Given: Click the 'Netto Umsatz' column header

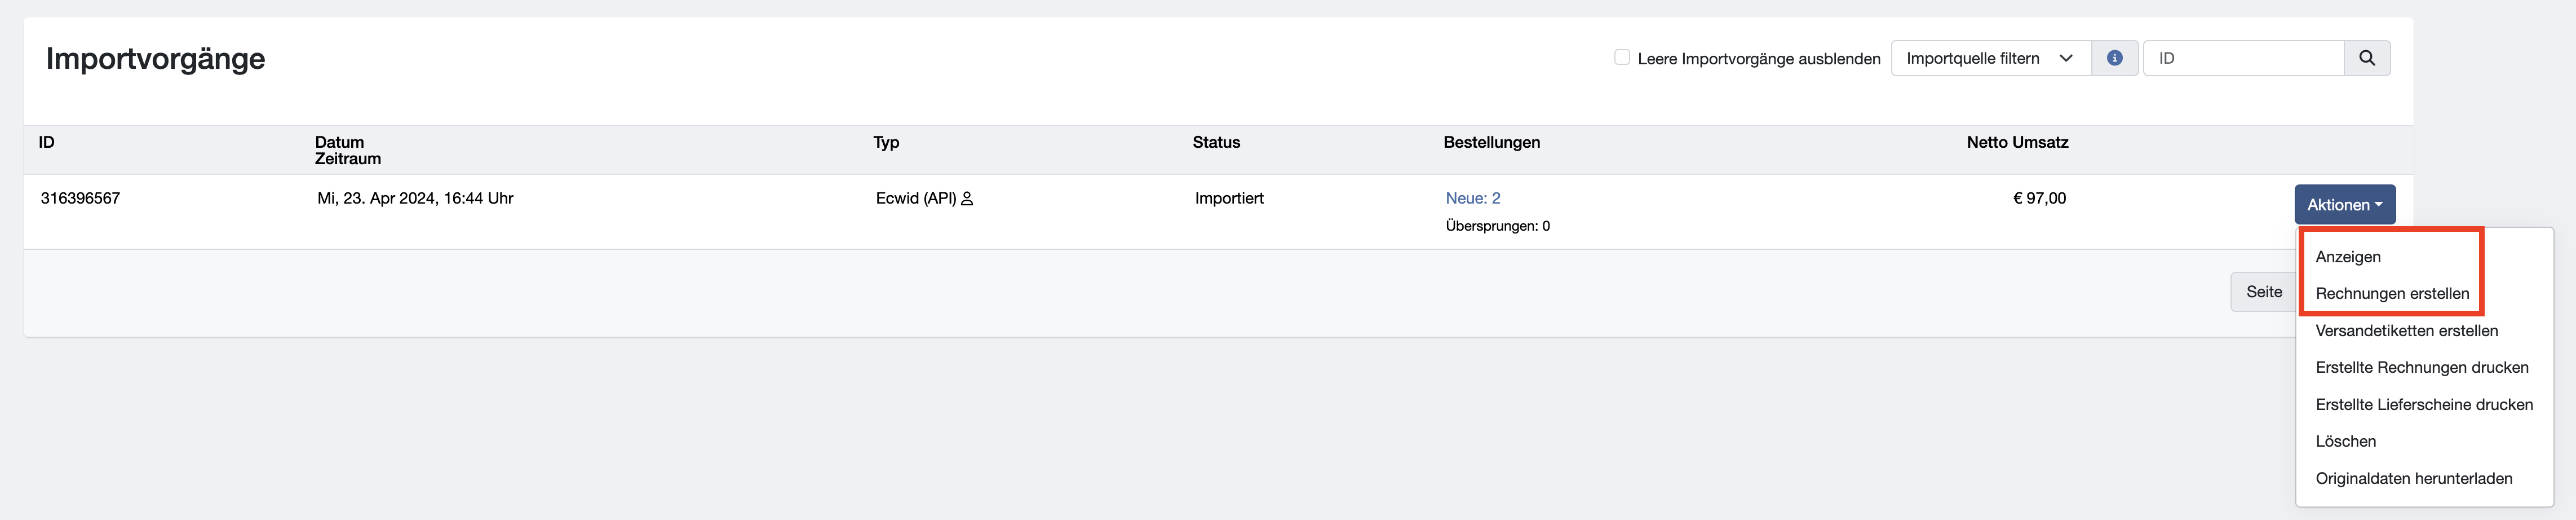Looking at the screenshot, I should tap(2016, 142).
